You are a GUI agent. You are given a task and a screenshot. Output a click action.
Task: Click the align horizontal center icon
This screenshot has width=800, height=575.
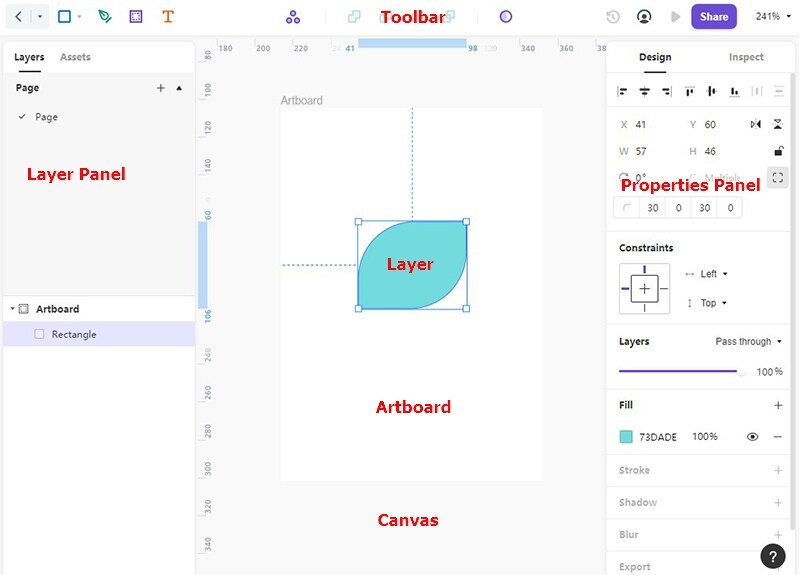pos(644,91)
